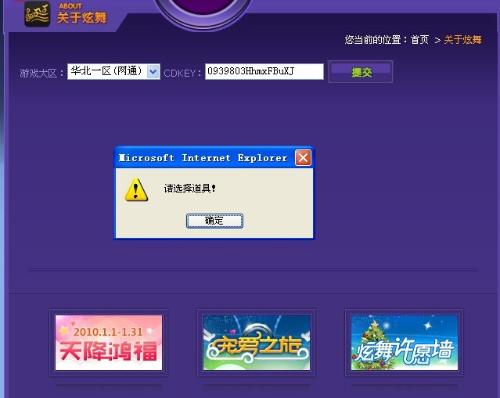500x398 pixels.
Task: Click the 请选择道具! message text
Action: pos(190,188)
